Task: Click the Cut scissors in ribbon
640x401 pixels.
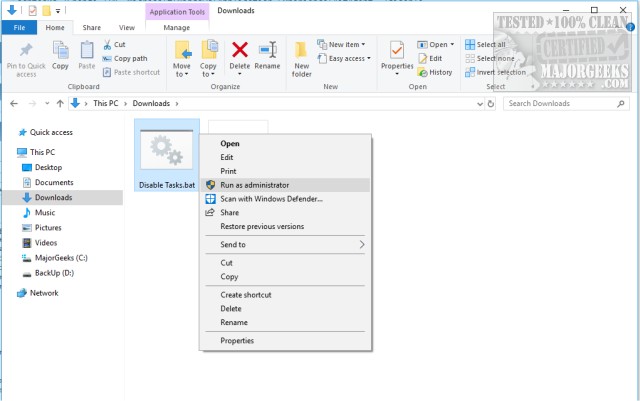Action: [108, 44]
